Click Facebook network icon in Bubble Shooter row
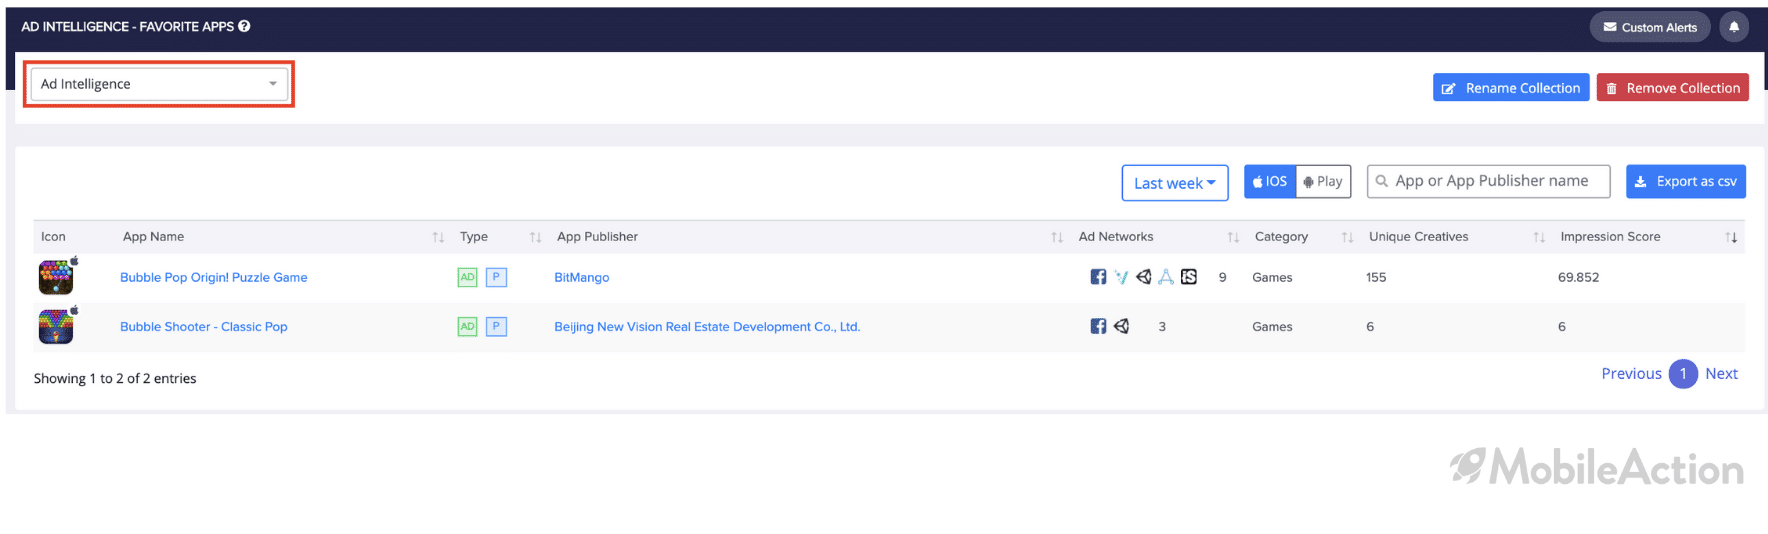This screenshot has width=1768, height=534. pyautogui.click(x=1098, y=326)
